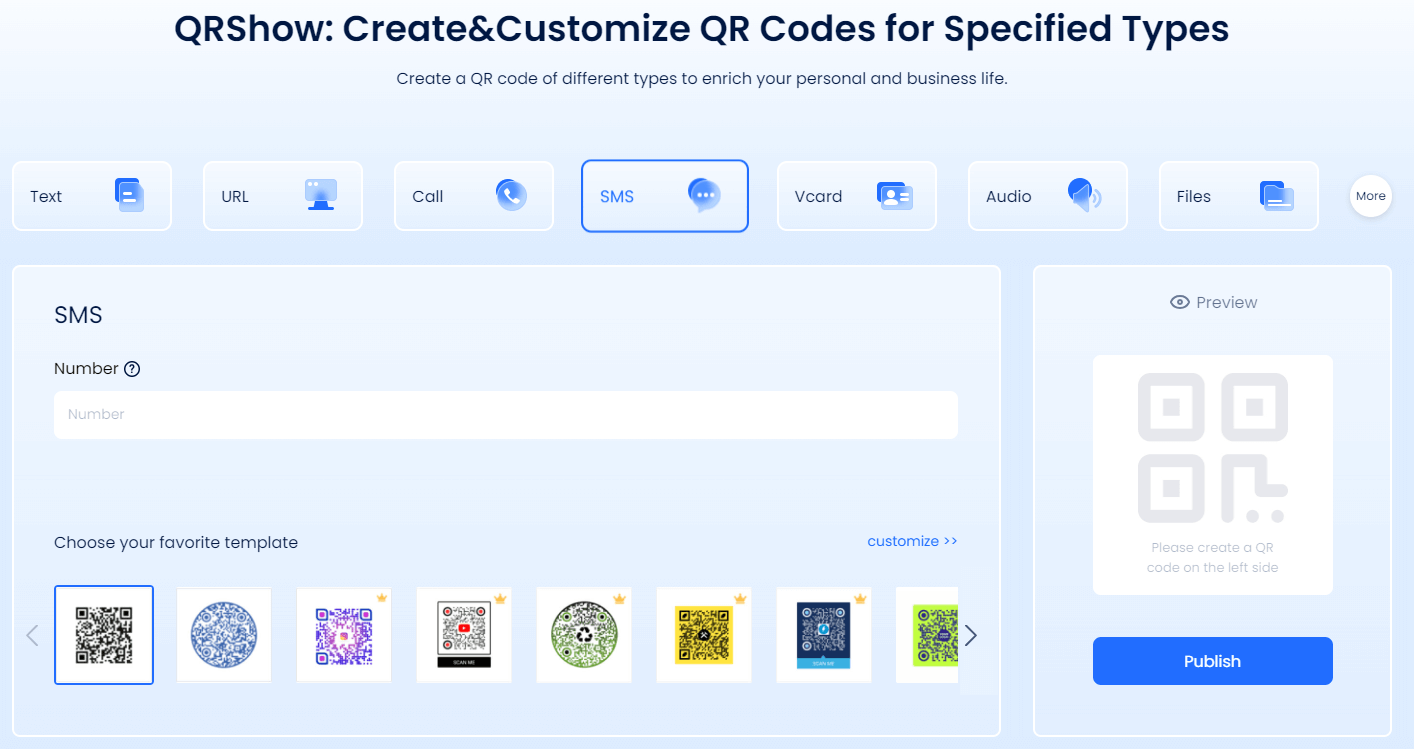
Task: Show previous templates with left chevron
Action: [x=32, y=635]
